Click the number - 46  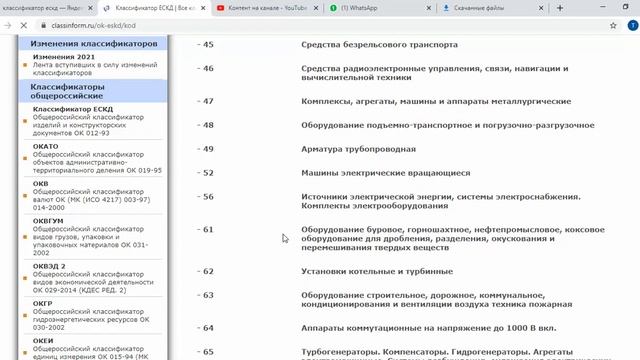click(x=205, y=68)
